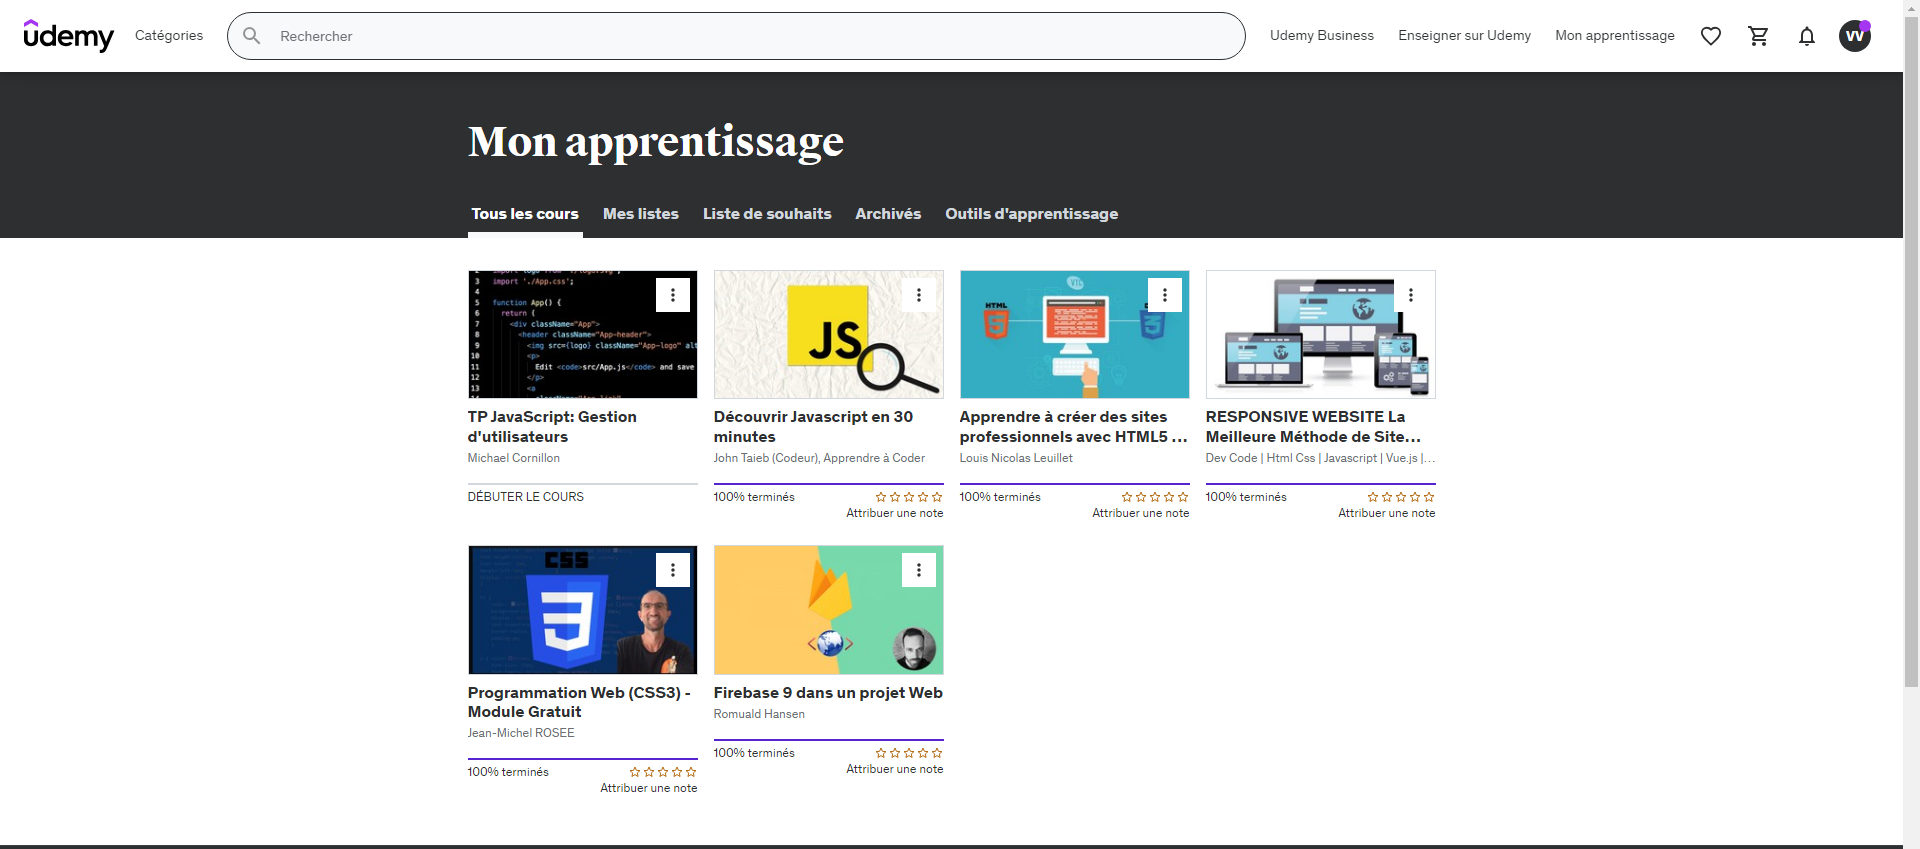Viewport: 1920px width, 849px height.
Task: Open the notifications bell
Action: 1806,36
